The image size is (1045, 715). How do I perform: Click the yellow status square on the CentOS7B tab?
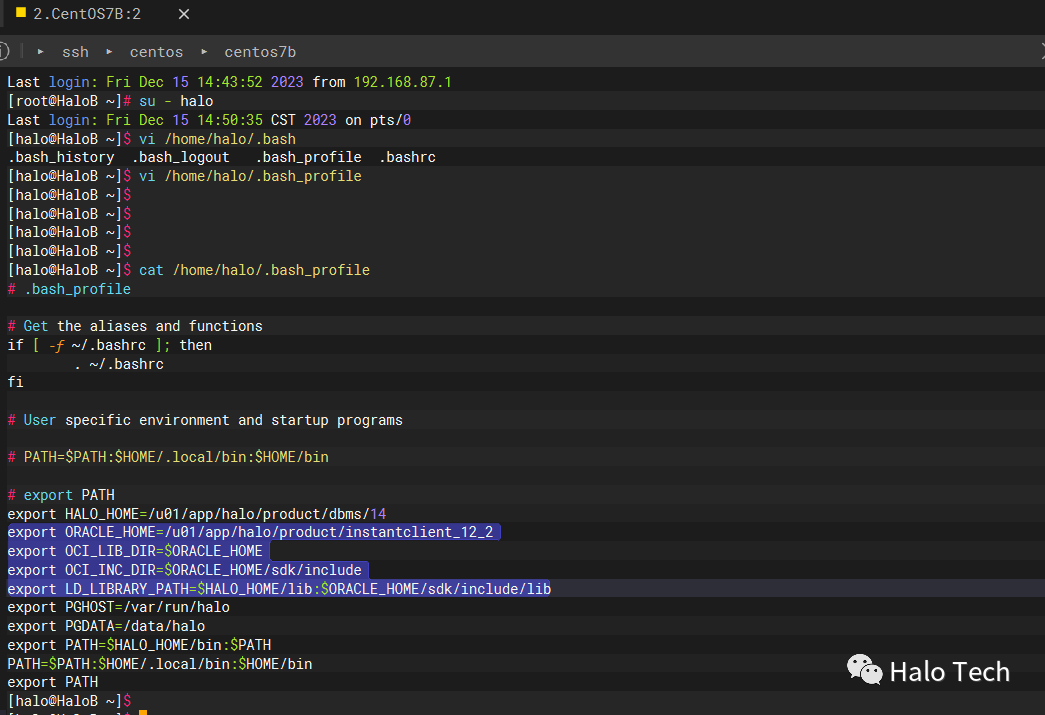tap(21, 14)
